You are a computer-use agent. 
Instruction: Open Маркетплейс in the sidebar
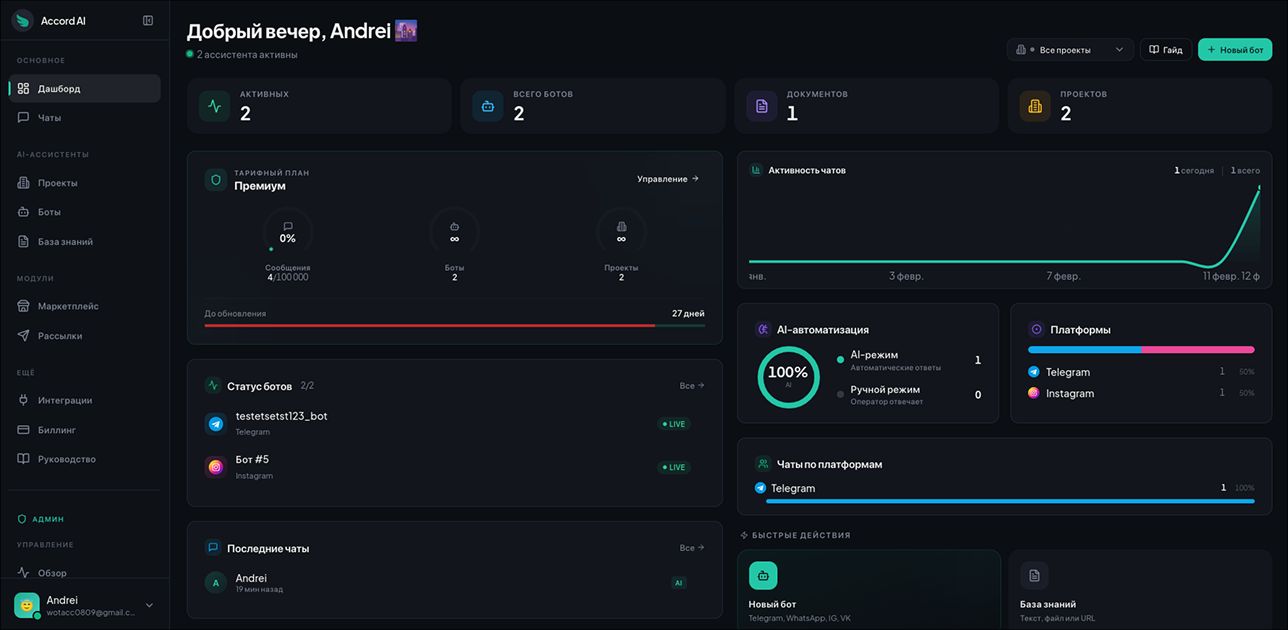click(x=84, y=306)
